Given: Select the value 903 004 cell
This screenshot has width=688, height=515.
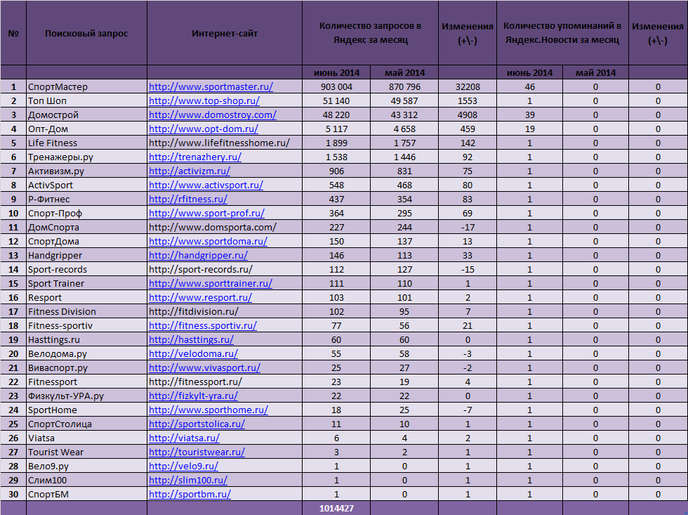Looking at the screenshot, I should (337, 87).
